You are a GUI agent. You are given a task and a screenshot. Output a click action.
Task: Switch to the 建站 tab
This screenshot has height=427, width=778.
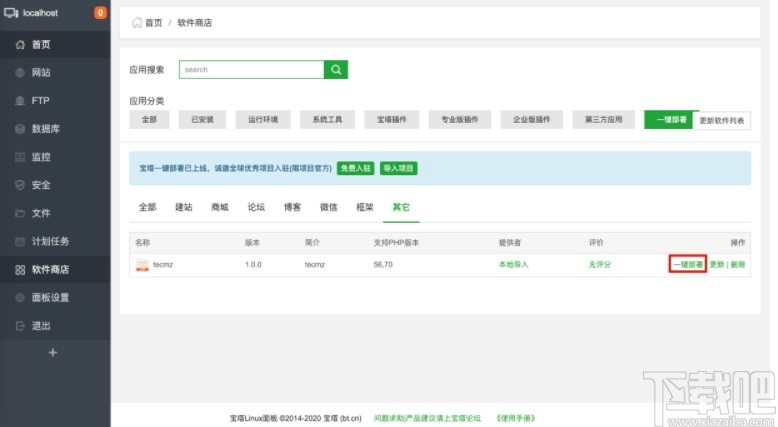pos(184,207)
